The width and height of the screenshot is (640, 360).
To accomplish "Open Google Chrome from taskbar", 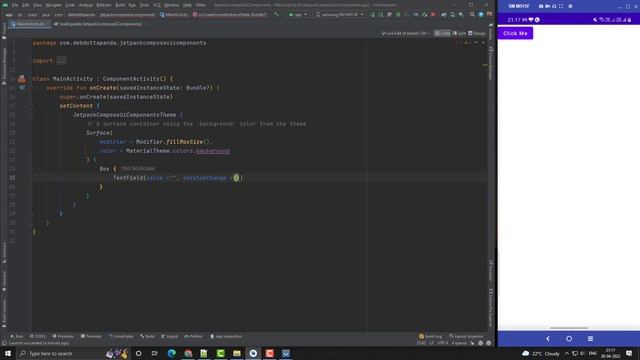I will 188,353.
